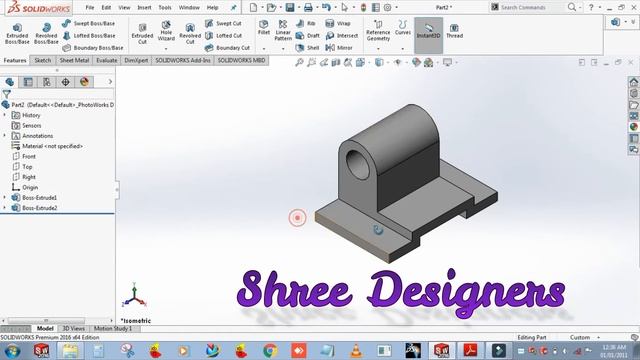The width and height of the screenshot is (640, 360).
Task: Open the Curves dropdown arrow
Action: click(x=402, y=49)
